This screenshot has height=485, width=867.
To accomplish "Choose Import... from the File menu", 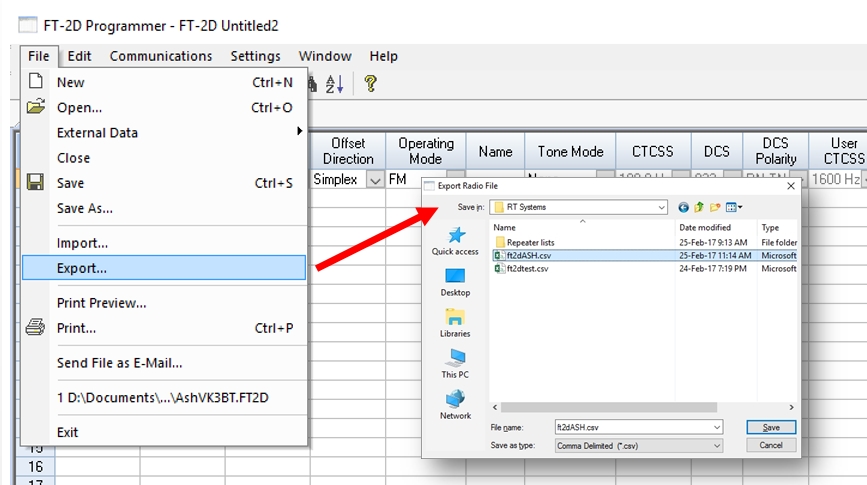I will 164,243.
